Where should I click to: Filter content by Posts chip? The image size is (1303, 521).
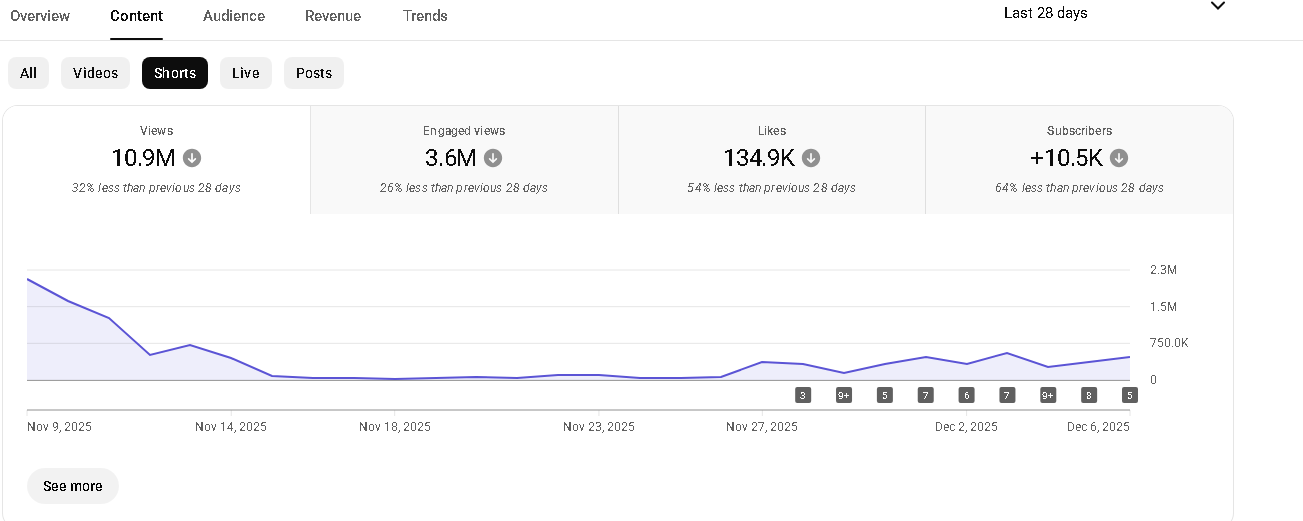point(314,73)
